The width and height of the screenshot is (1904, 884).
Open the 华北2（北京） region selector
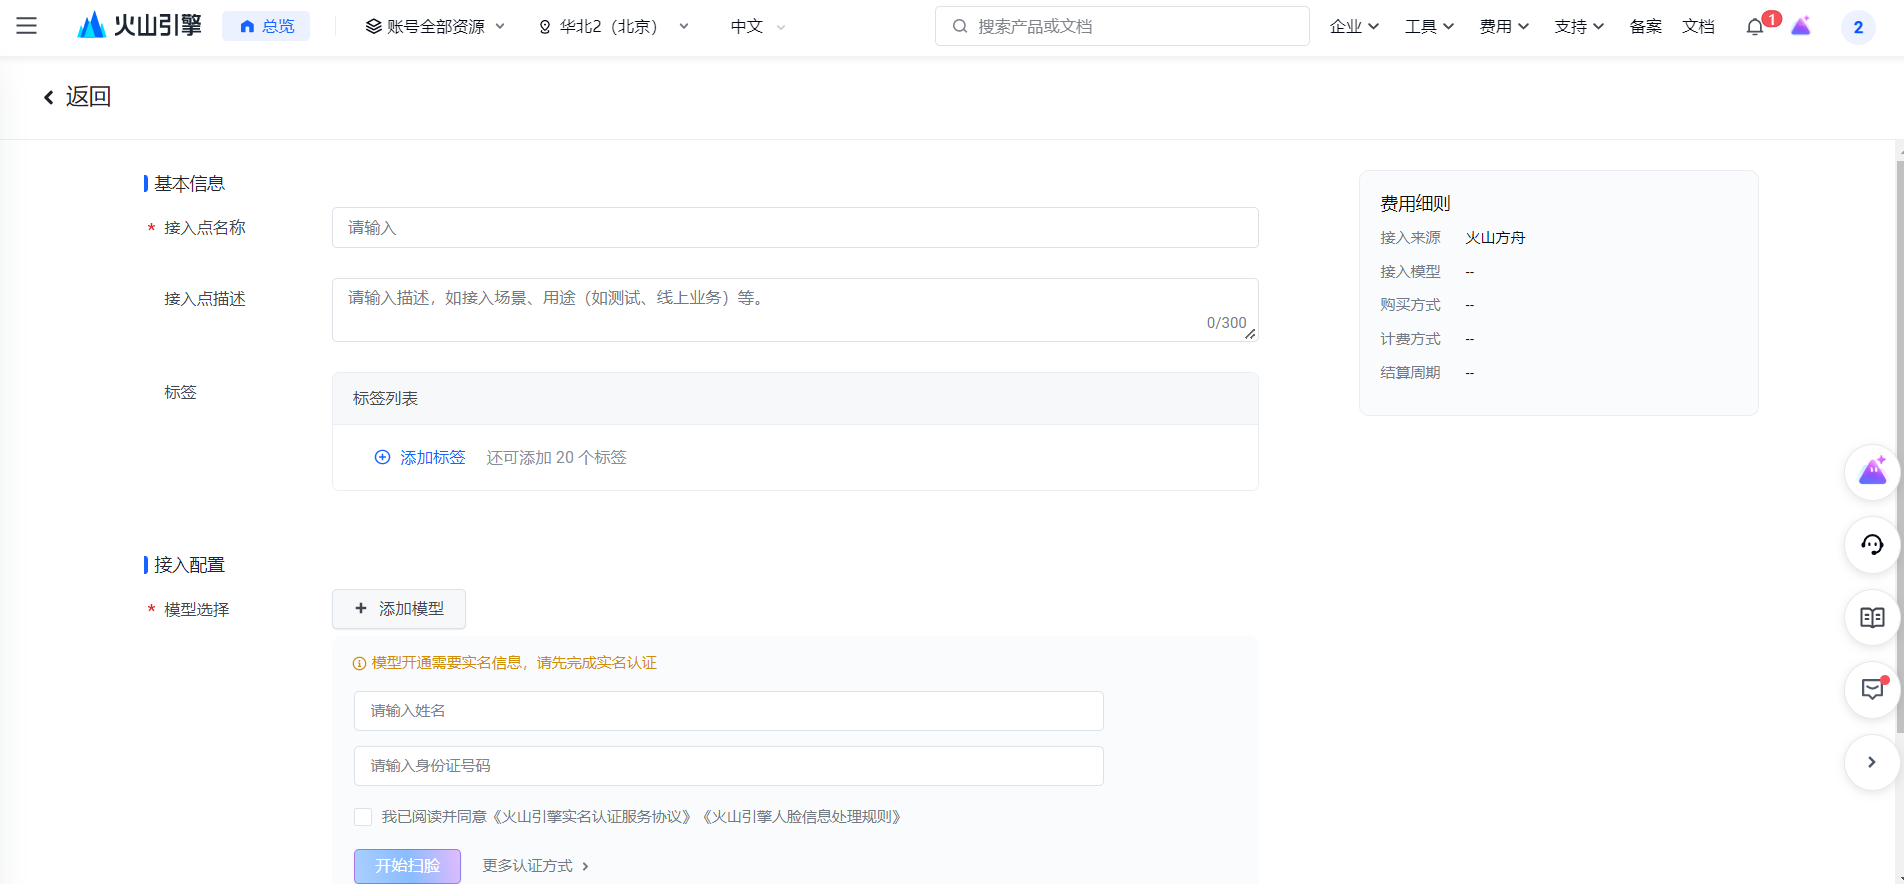coord(614,26)
